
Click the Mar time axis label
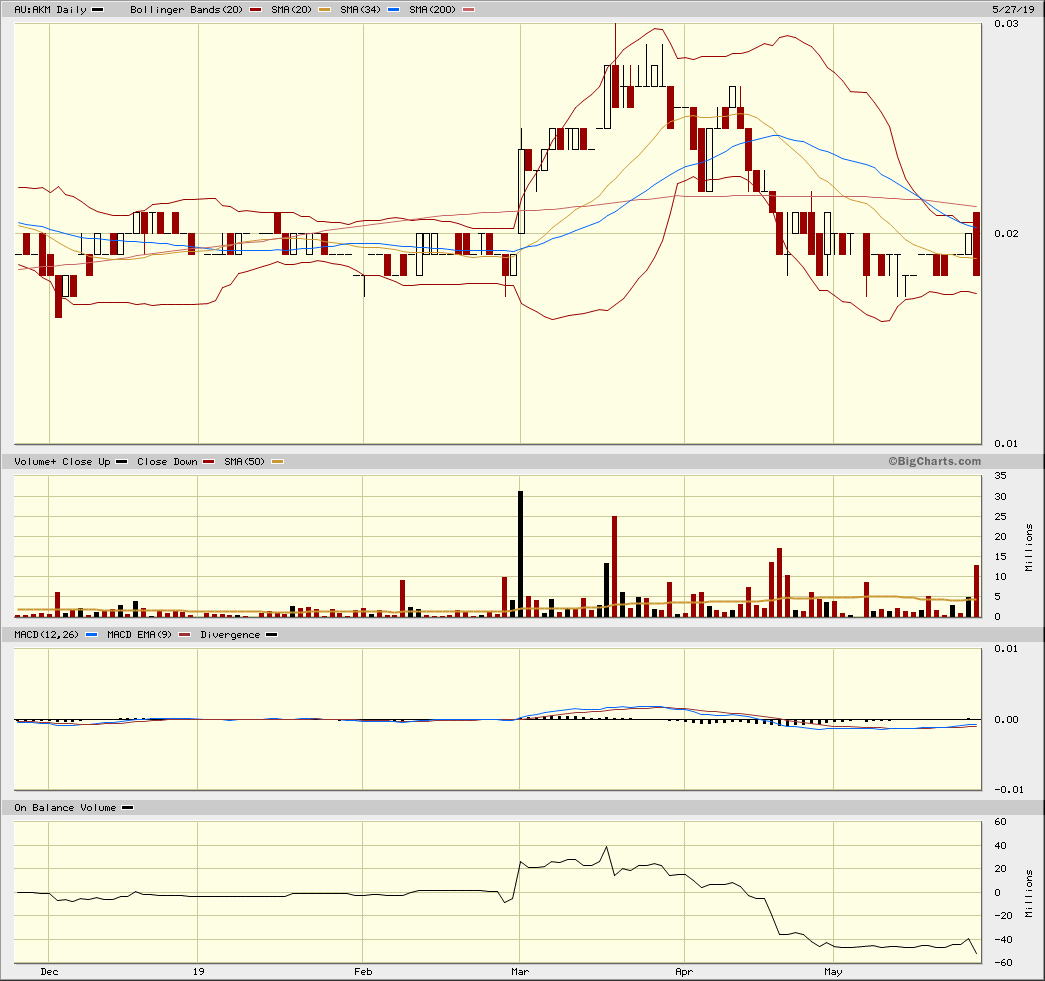520,972
